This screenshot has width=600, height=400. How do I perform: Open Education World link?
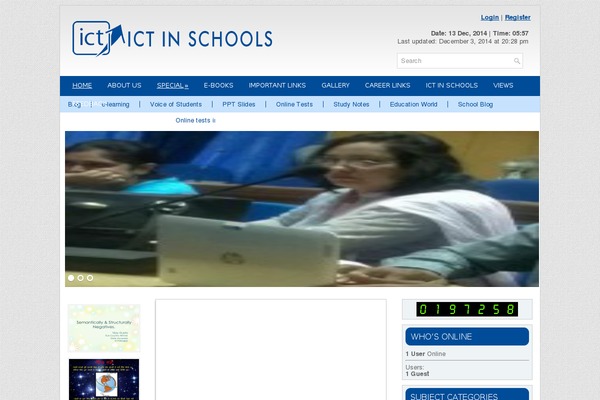pyautogui.click(x=414, y=104)
